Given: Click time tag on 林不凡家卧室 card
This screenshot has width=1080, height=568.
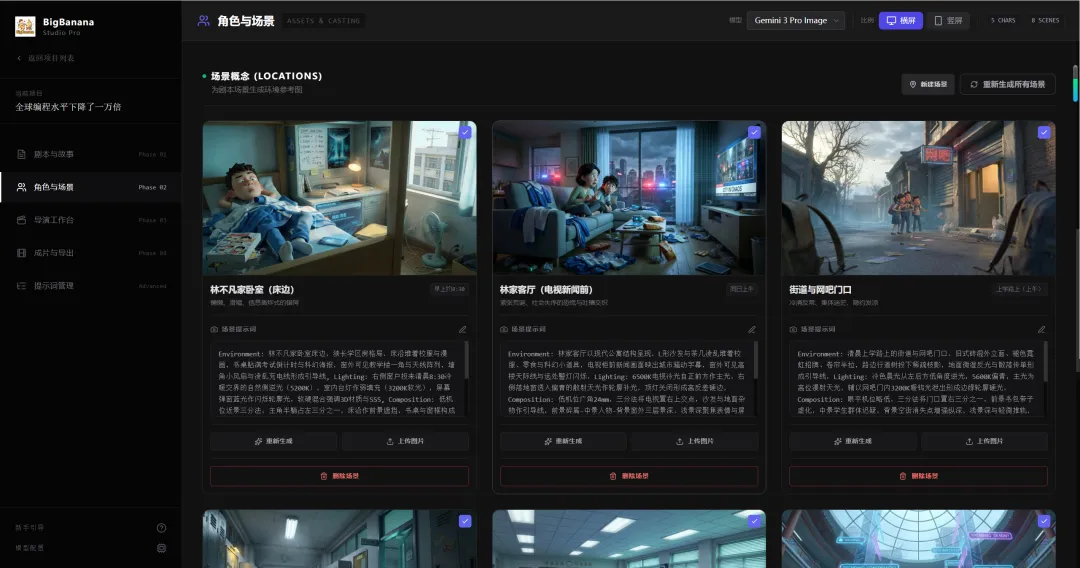Looking at the screenshot, I should (449, 289).
